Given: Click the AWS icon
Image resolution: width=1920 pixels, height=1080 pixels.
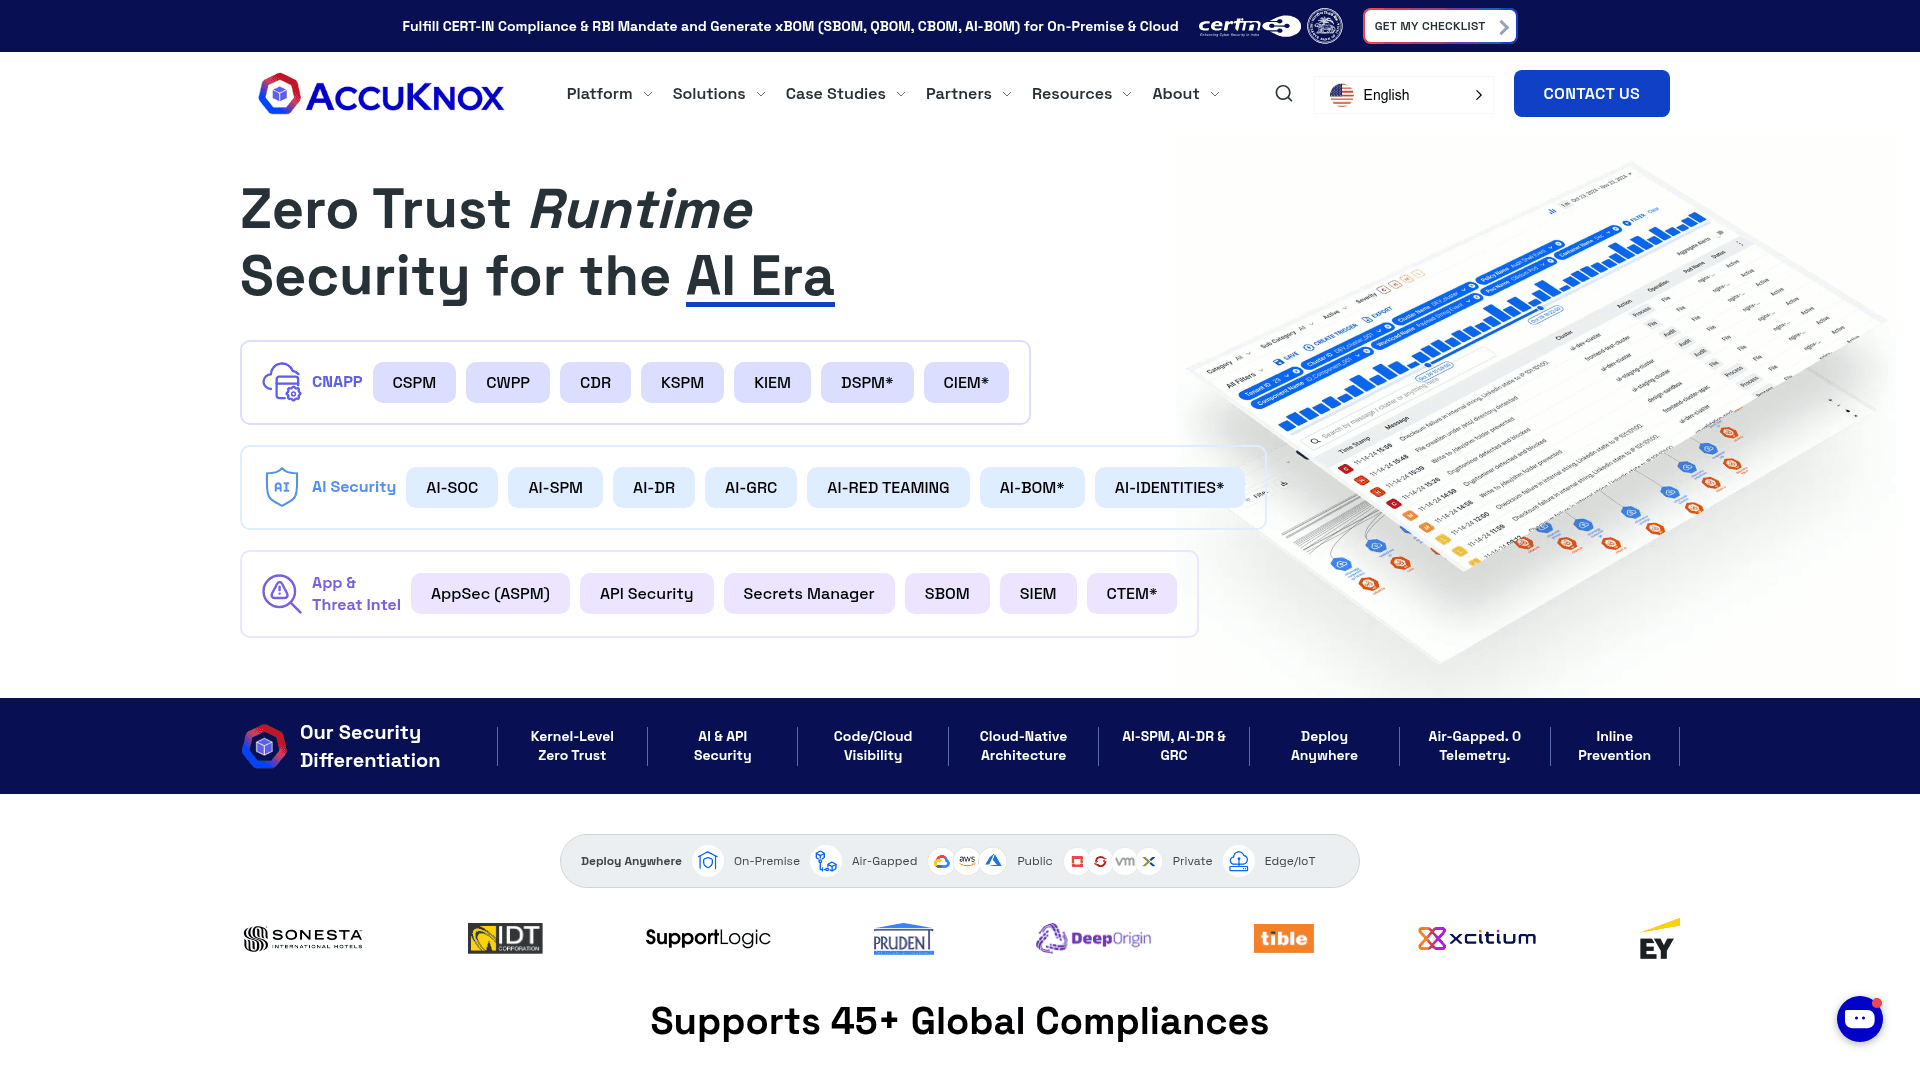Looking at the screenshot, I should click(x=967, y=861).
